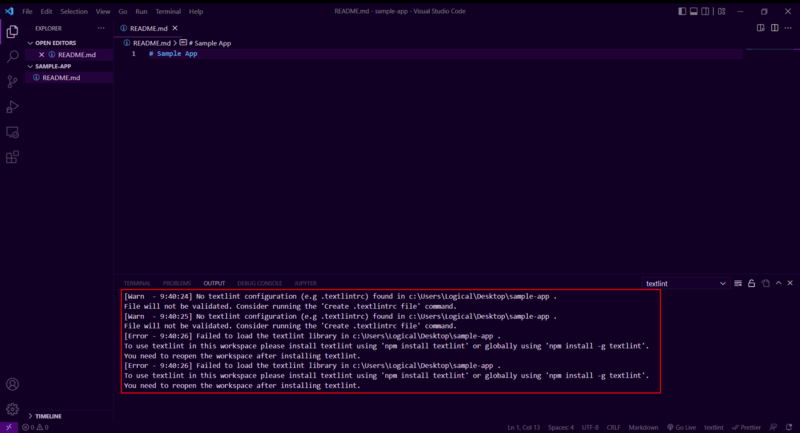Toggle output auto scroll lock
Viewport: 800px width, 433px height.
[x=752, y=283]
